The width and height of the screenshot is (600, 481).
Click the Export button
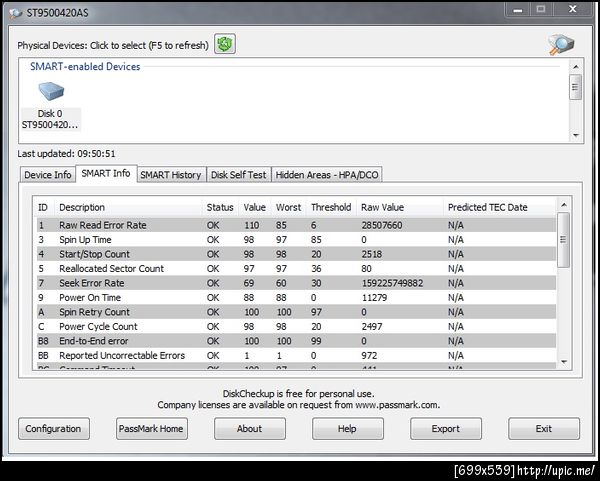tap(446, 429)
